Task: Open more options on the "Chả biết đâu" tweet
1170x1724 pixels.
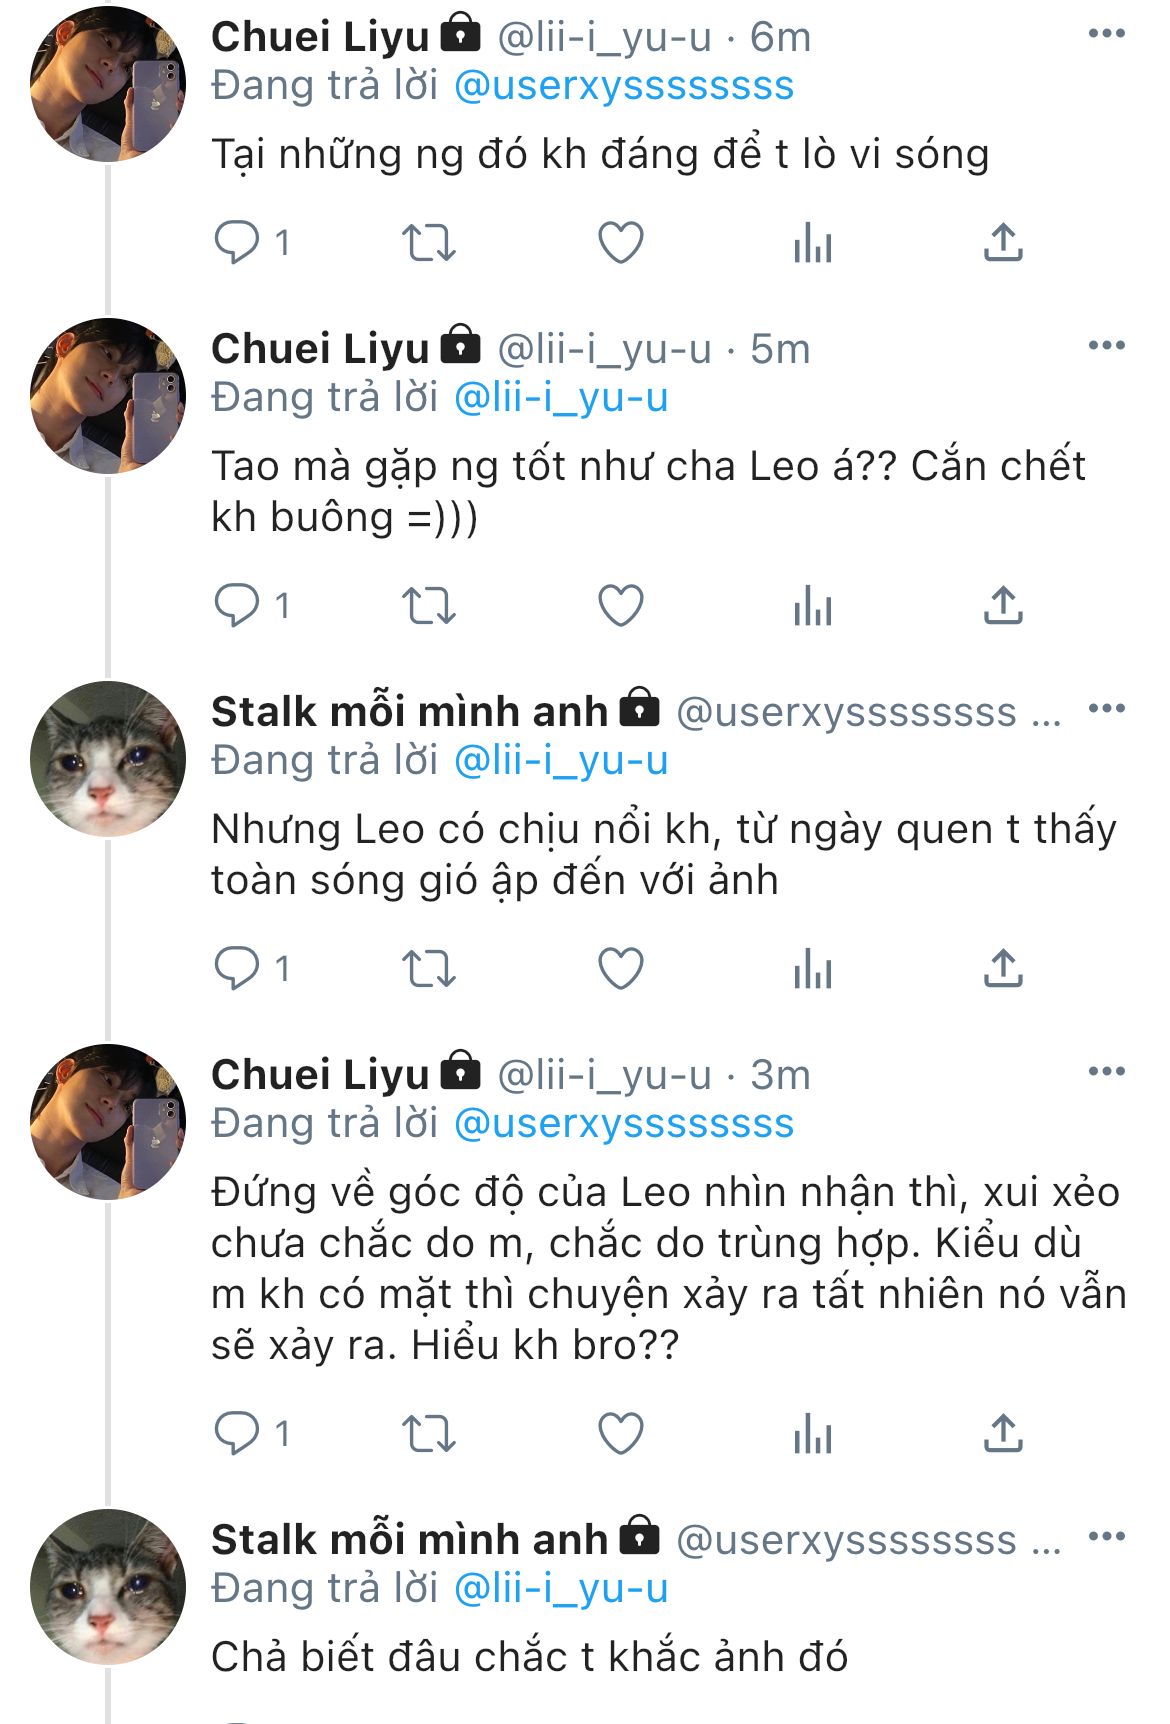Action: pyautogui.click(x=1106, y=1537)
